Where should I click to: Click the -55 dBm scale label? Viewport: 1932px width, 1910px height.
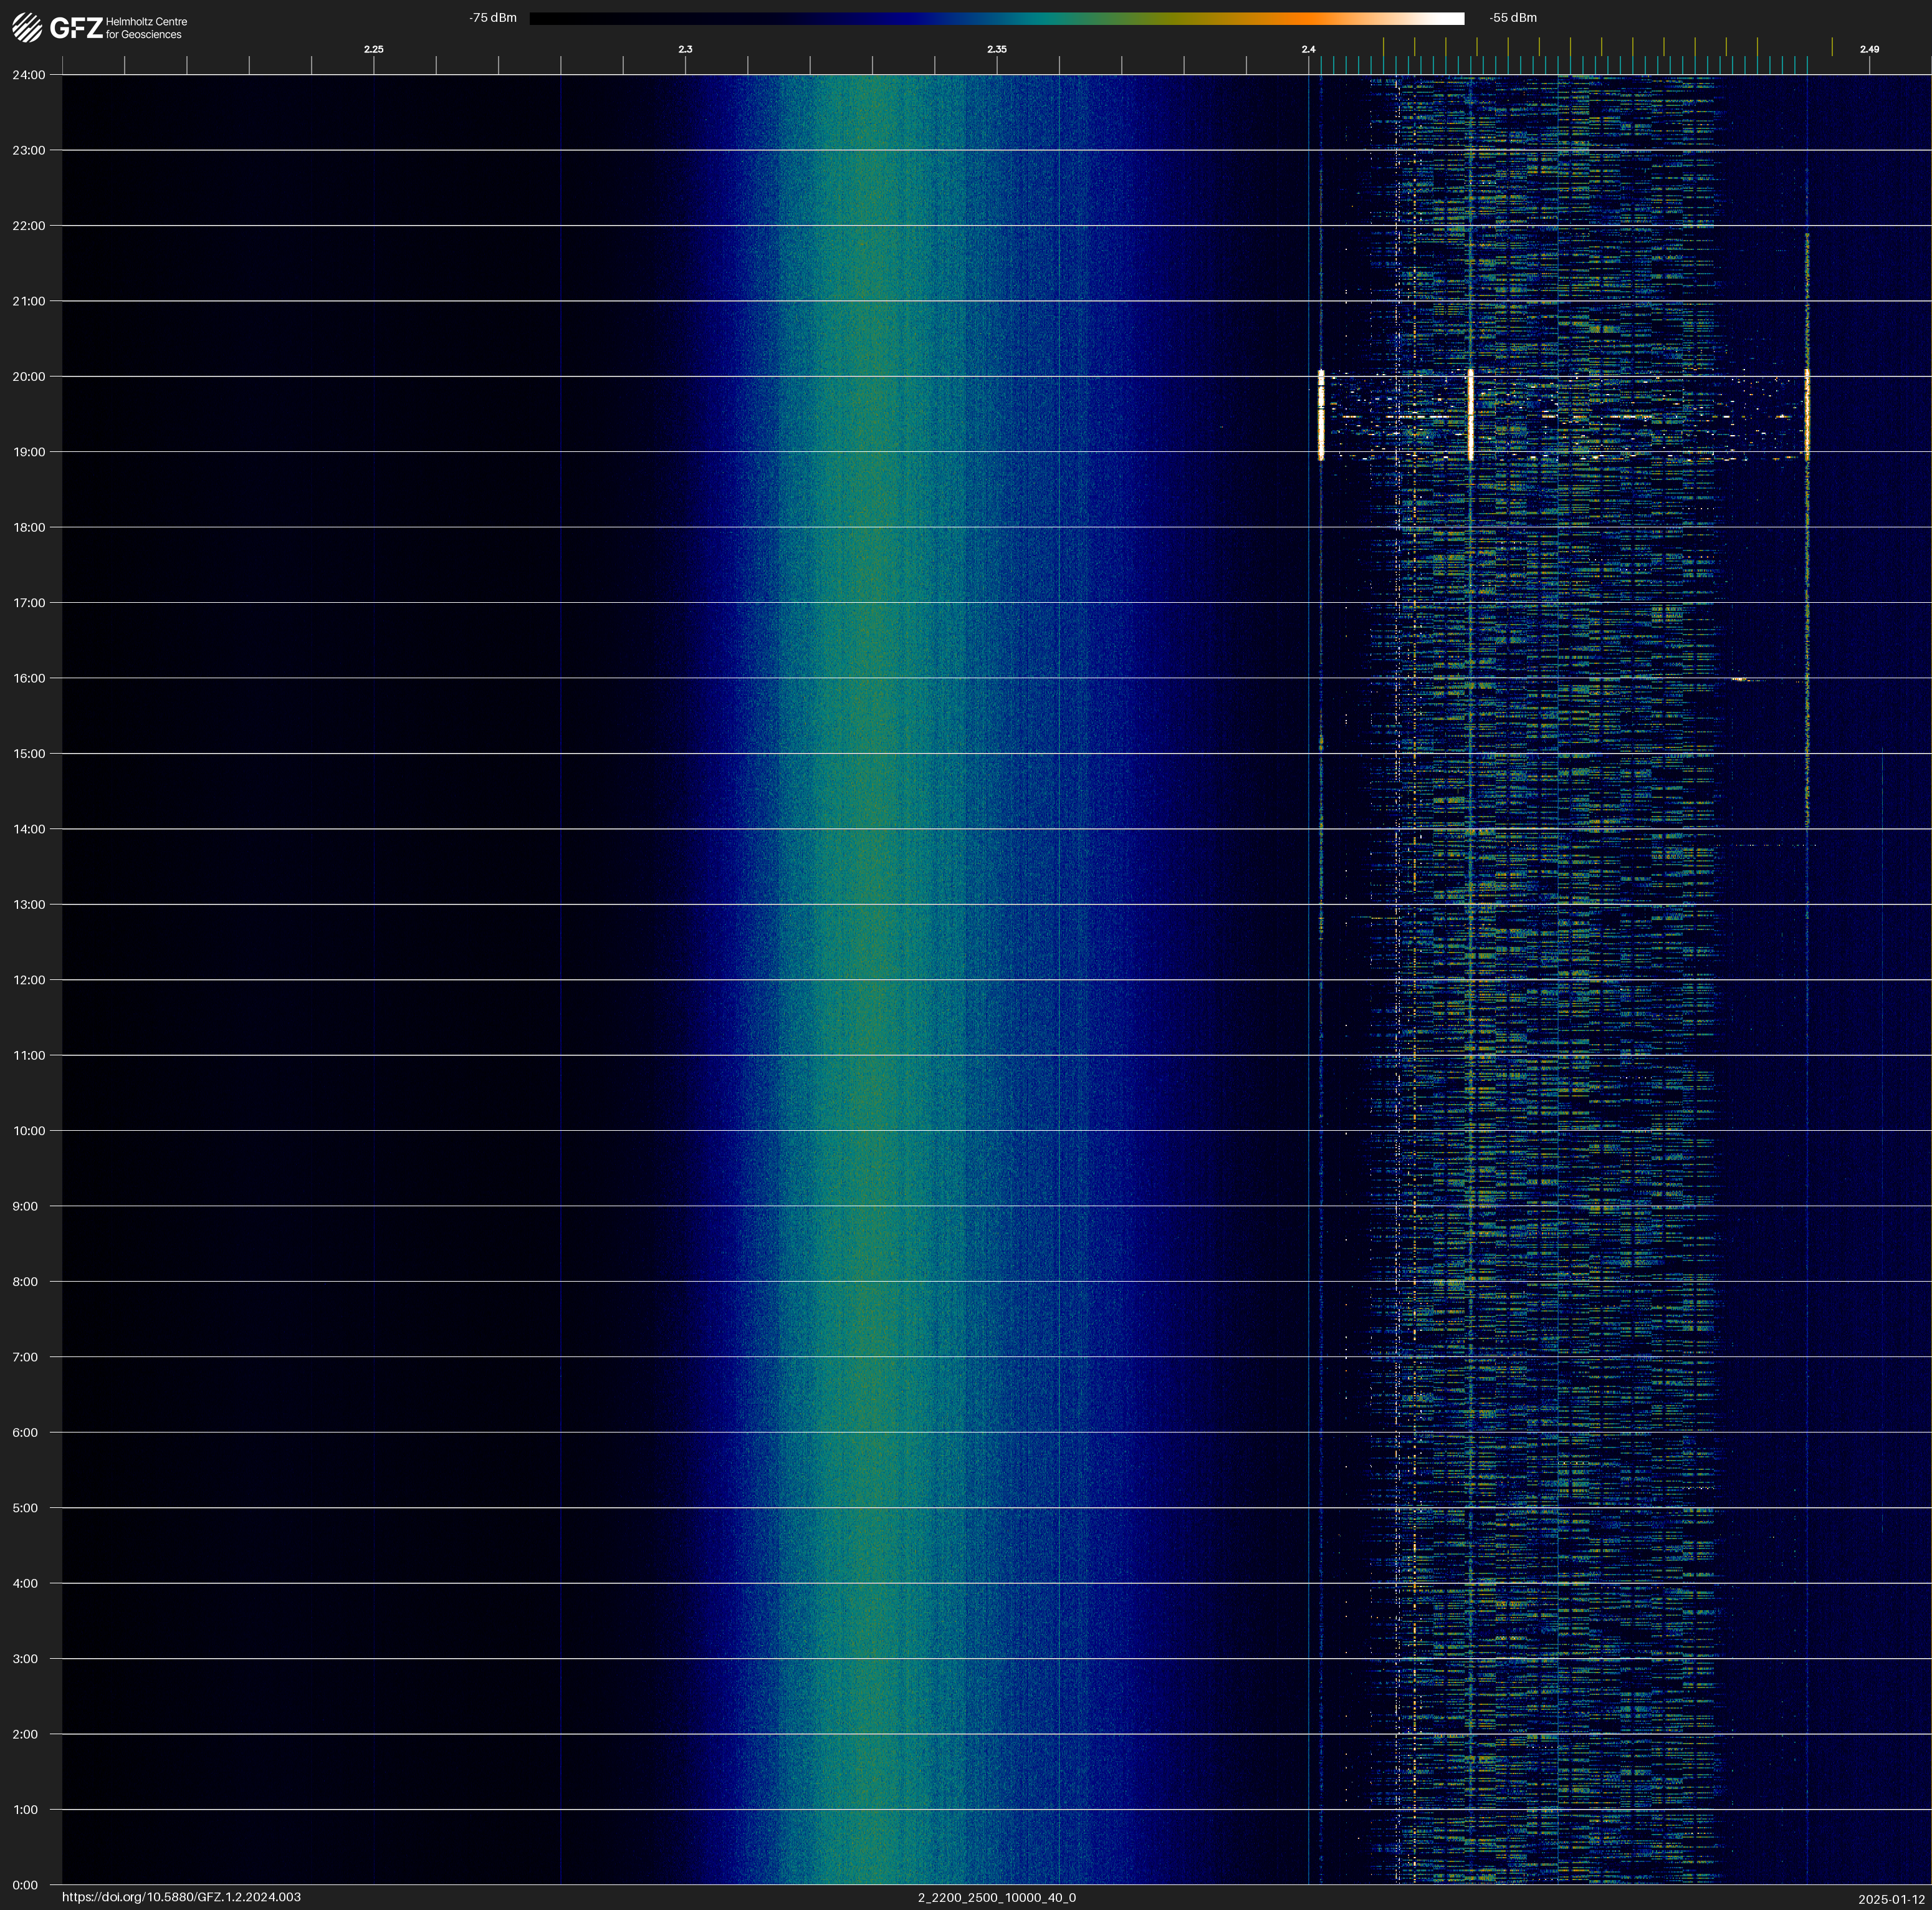(x=1512, y=18)
